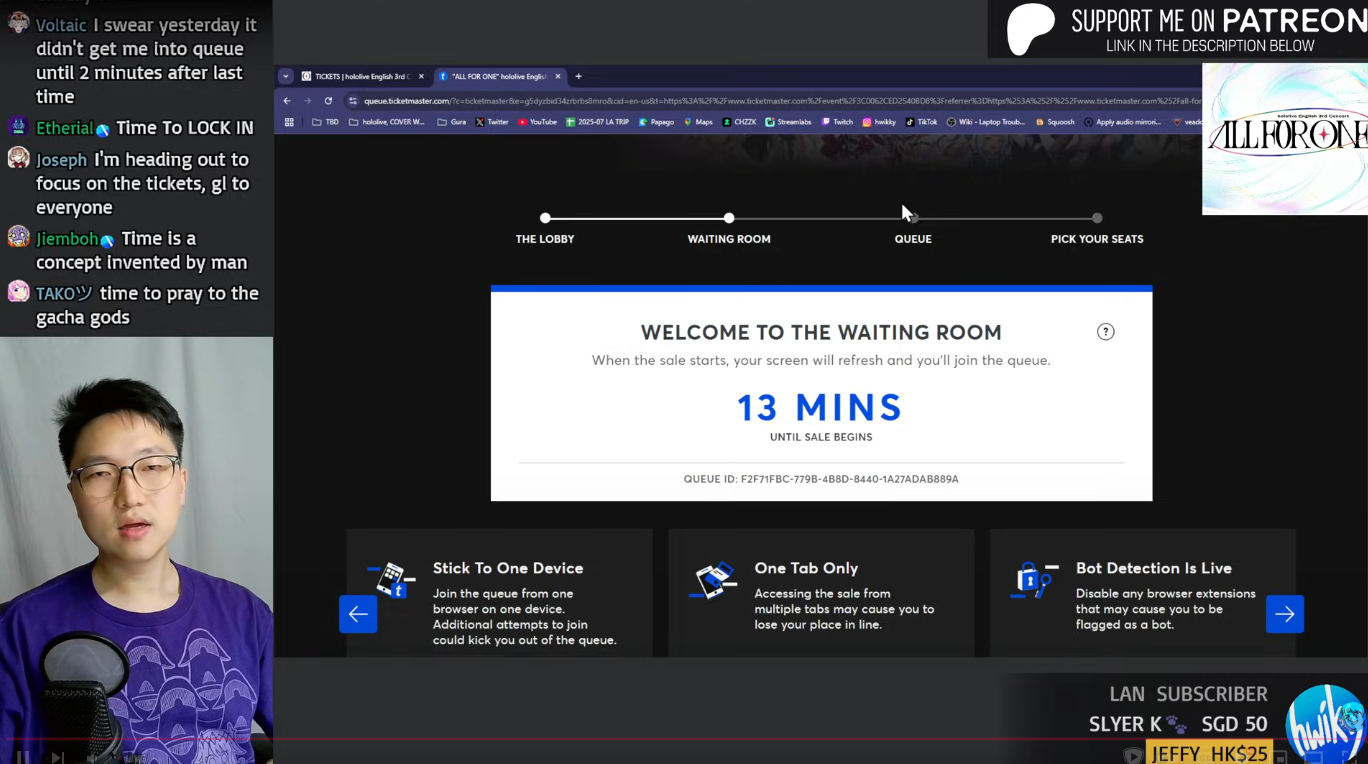This screenshot has width=1368, height=764.
Task: Click the hwikky channel logo watermark
Action: click(1325, 724)
